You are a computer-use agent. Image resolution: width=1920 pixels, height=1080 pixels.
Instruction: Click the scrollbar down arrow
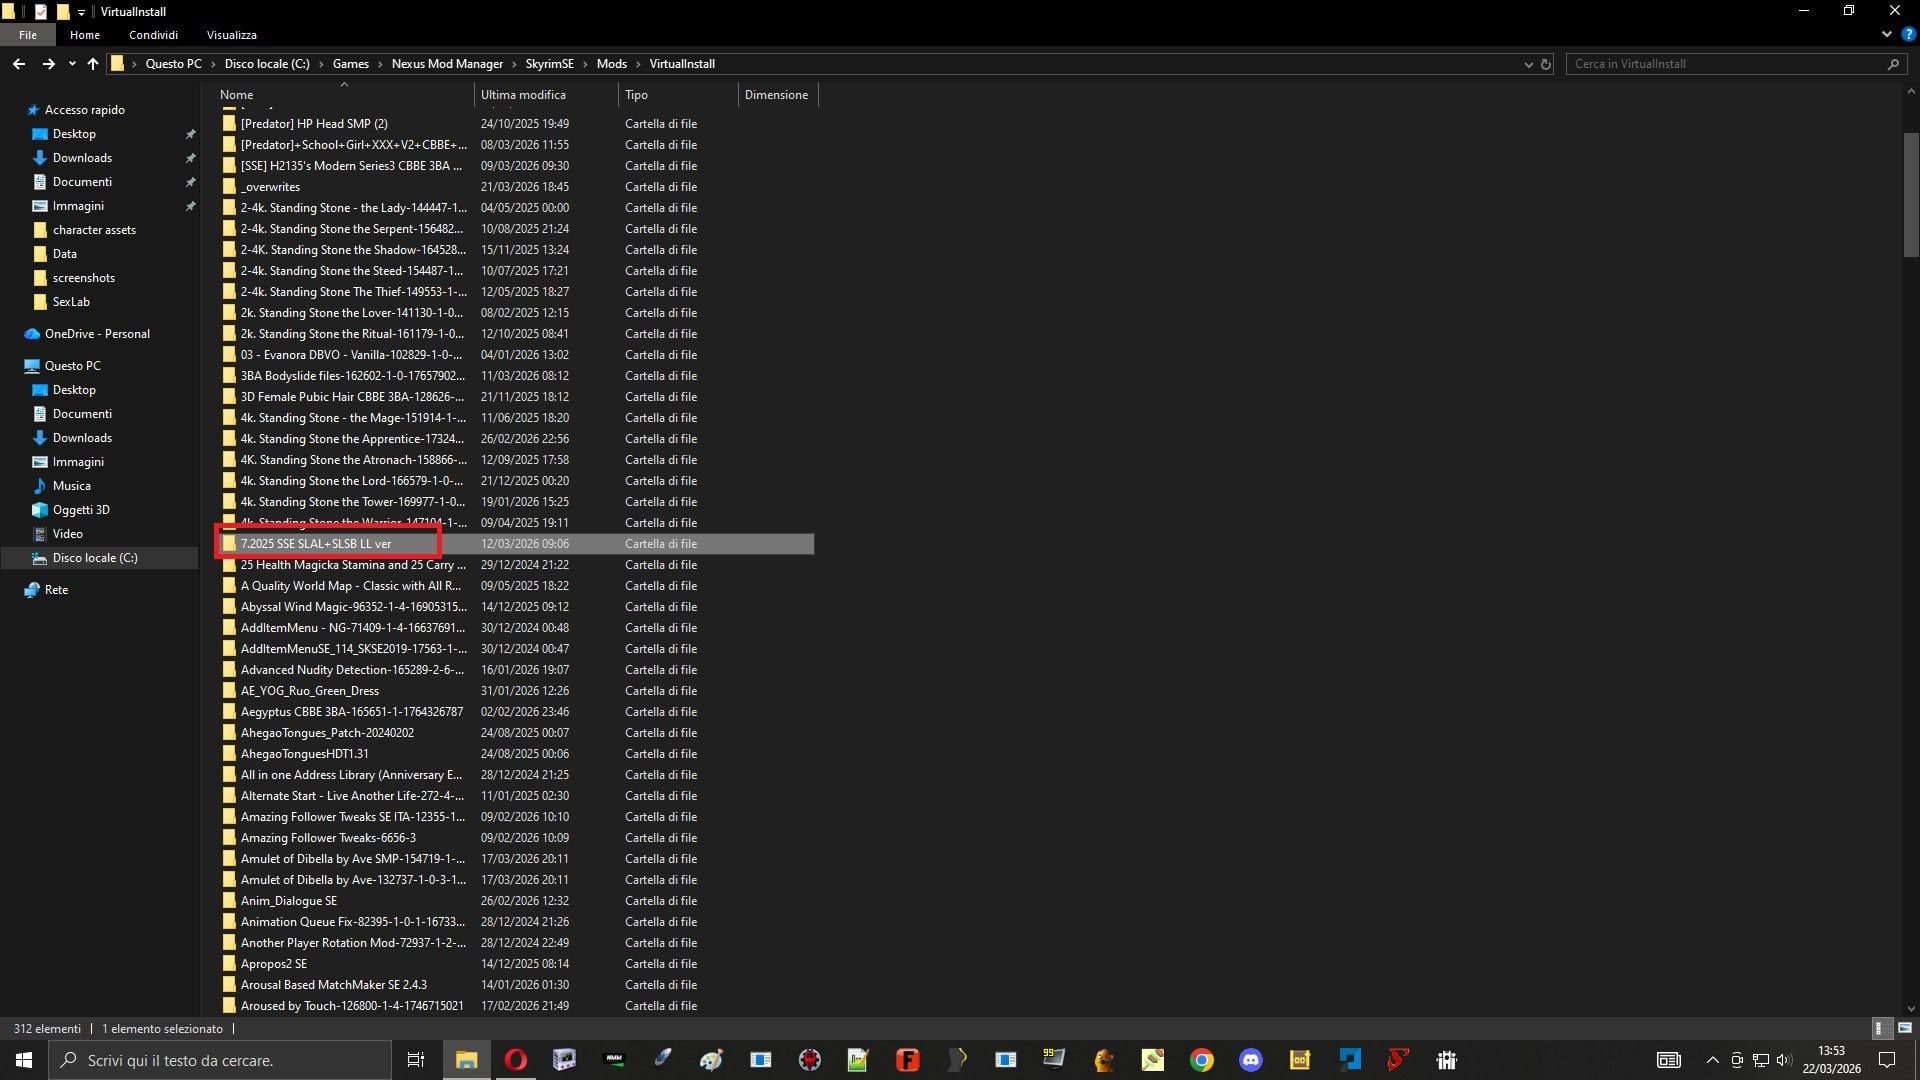(x=1911, y=1009)
